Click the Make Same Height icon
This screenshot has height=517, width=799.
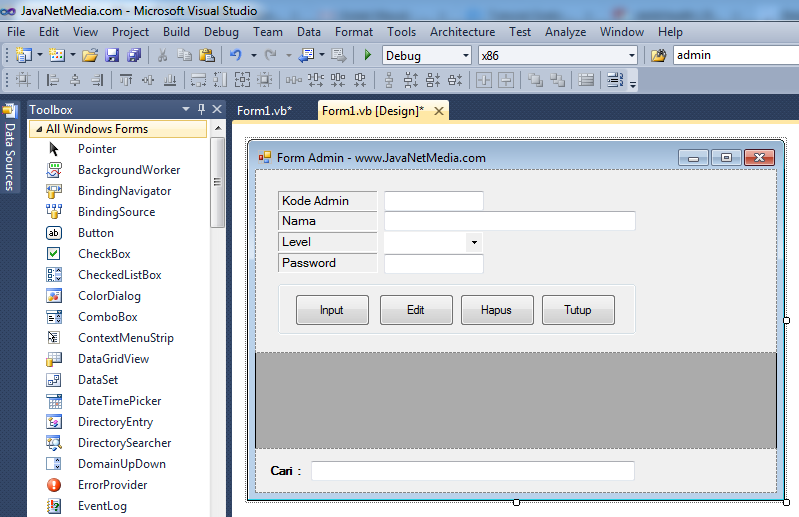[220, 80]
